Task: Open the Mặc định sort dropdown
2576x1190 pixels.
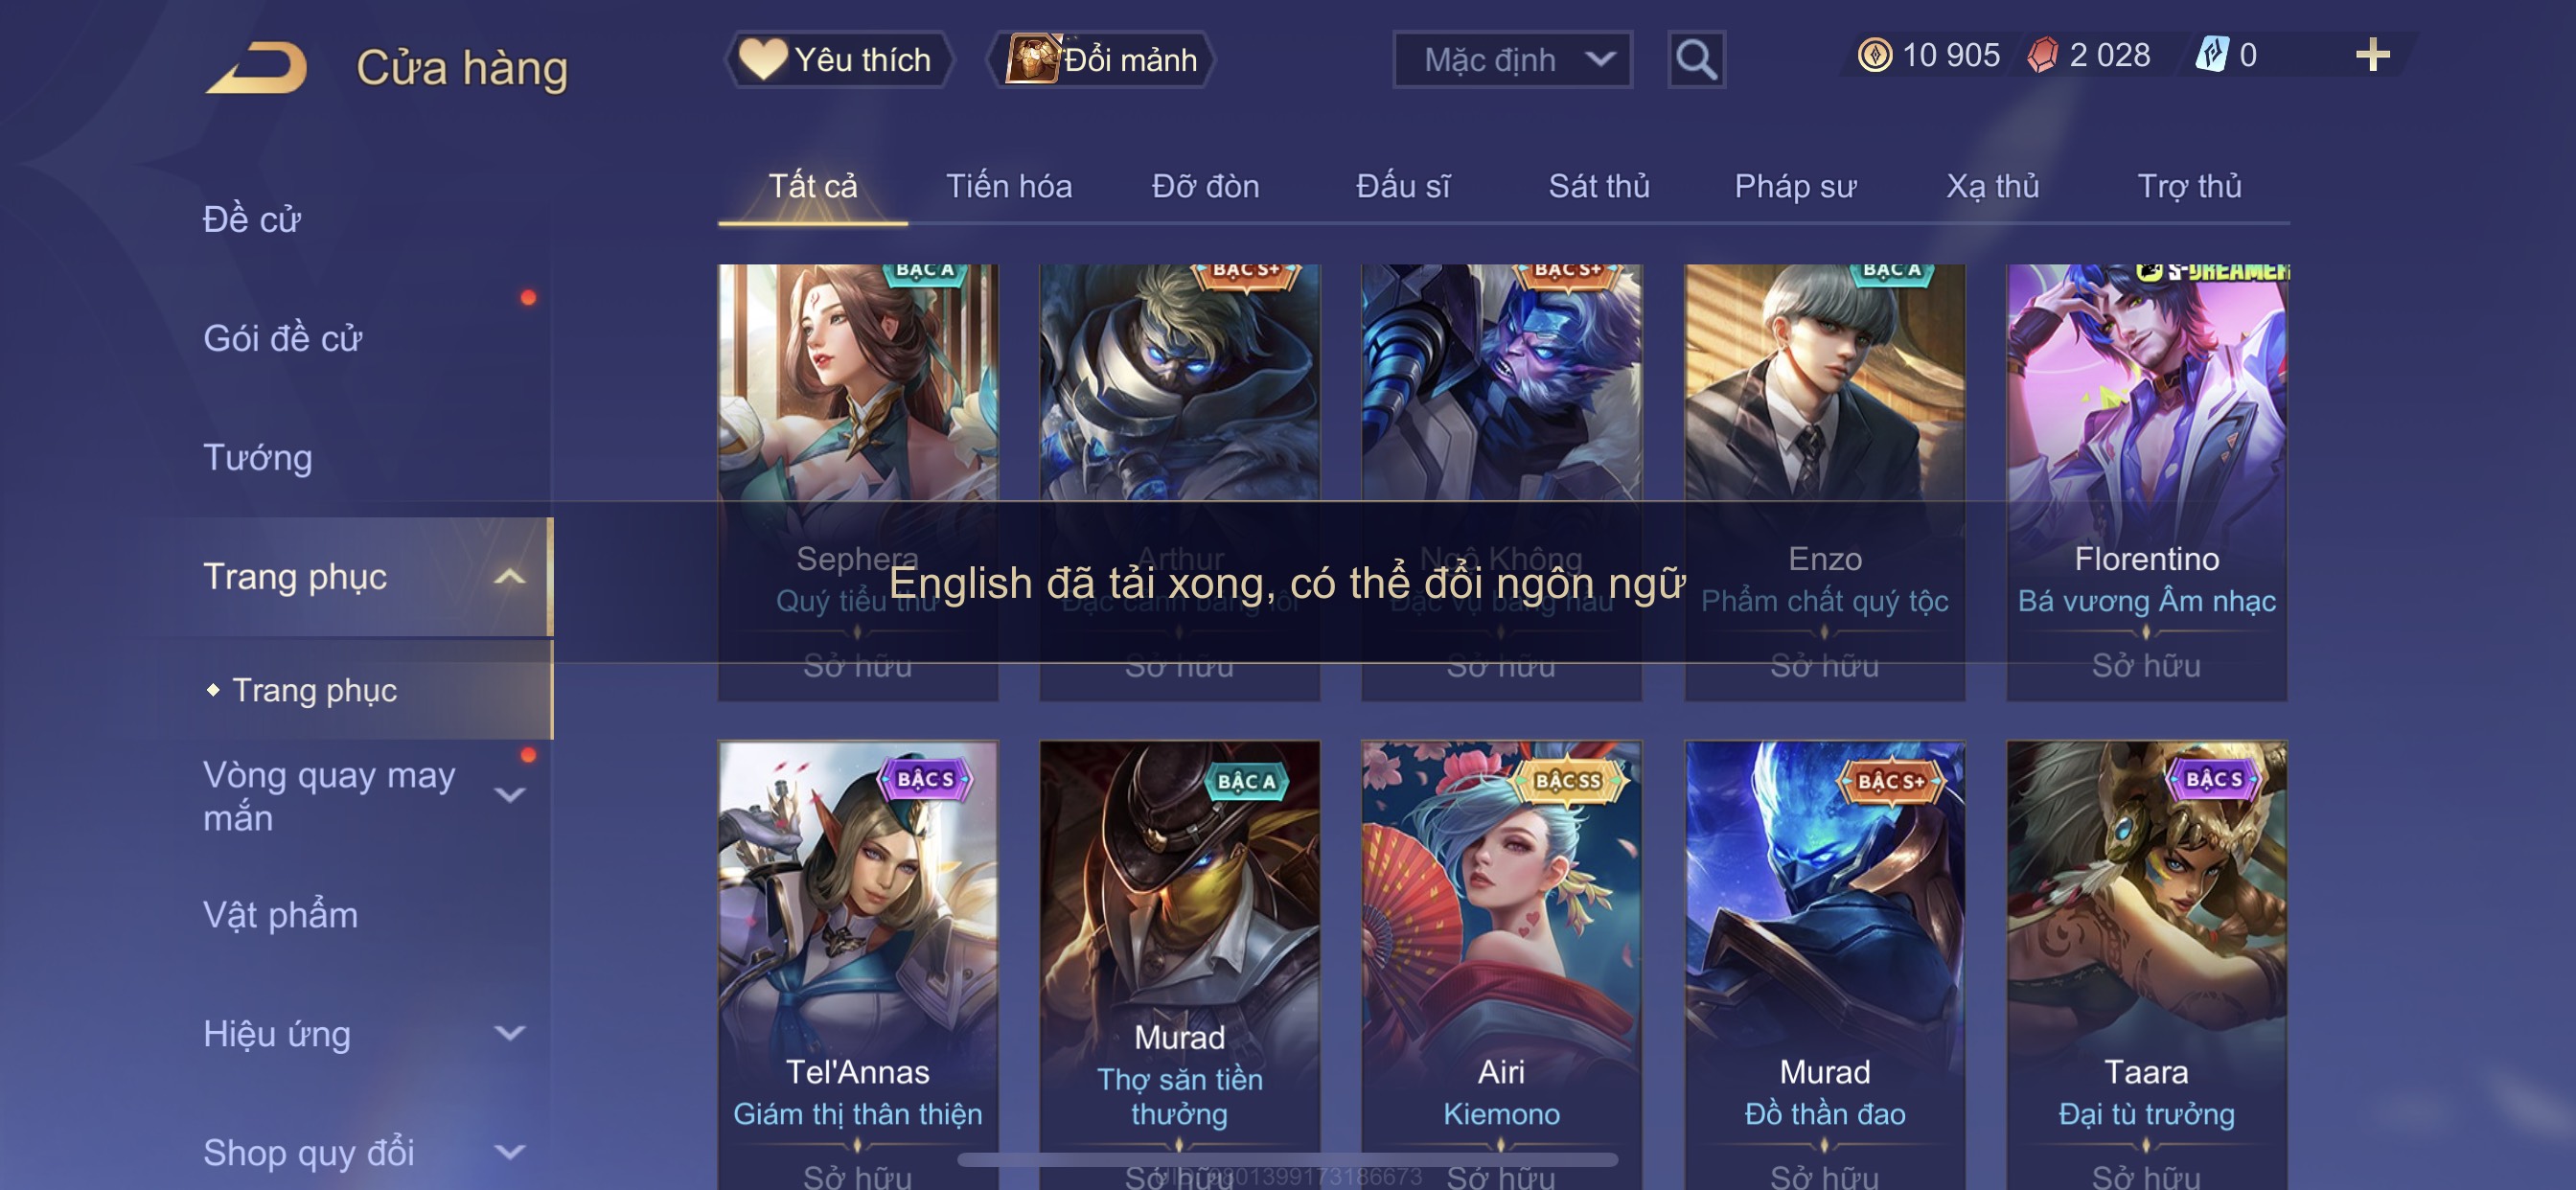Action: coord(1512,60)
